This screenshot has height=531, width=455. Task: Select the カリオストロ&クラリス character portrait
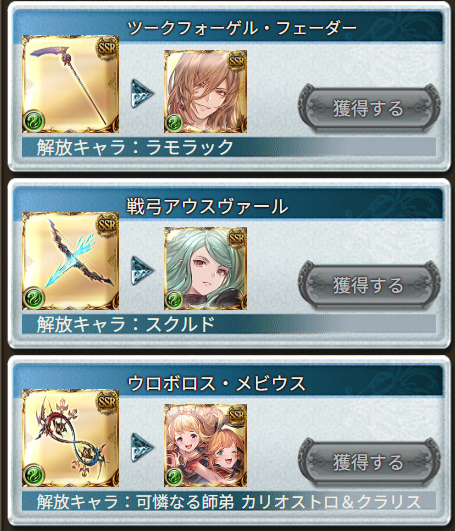205,445
